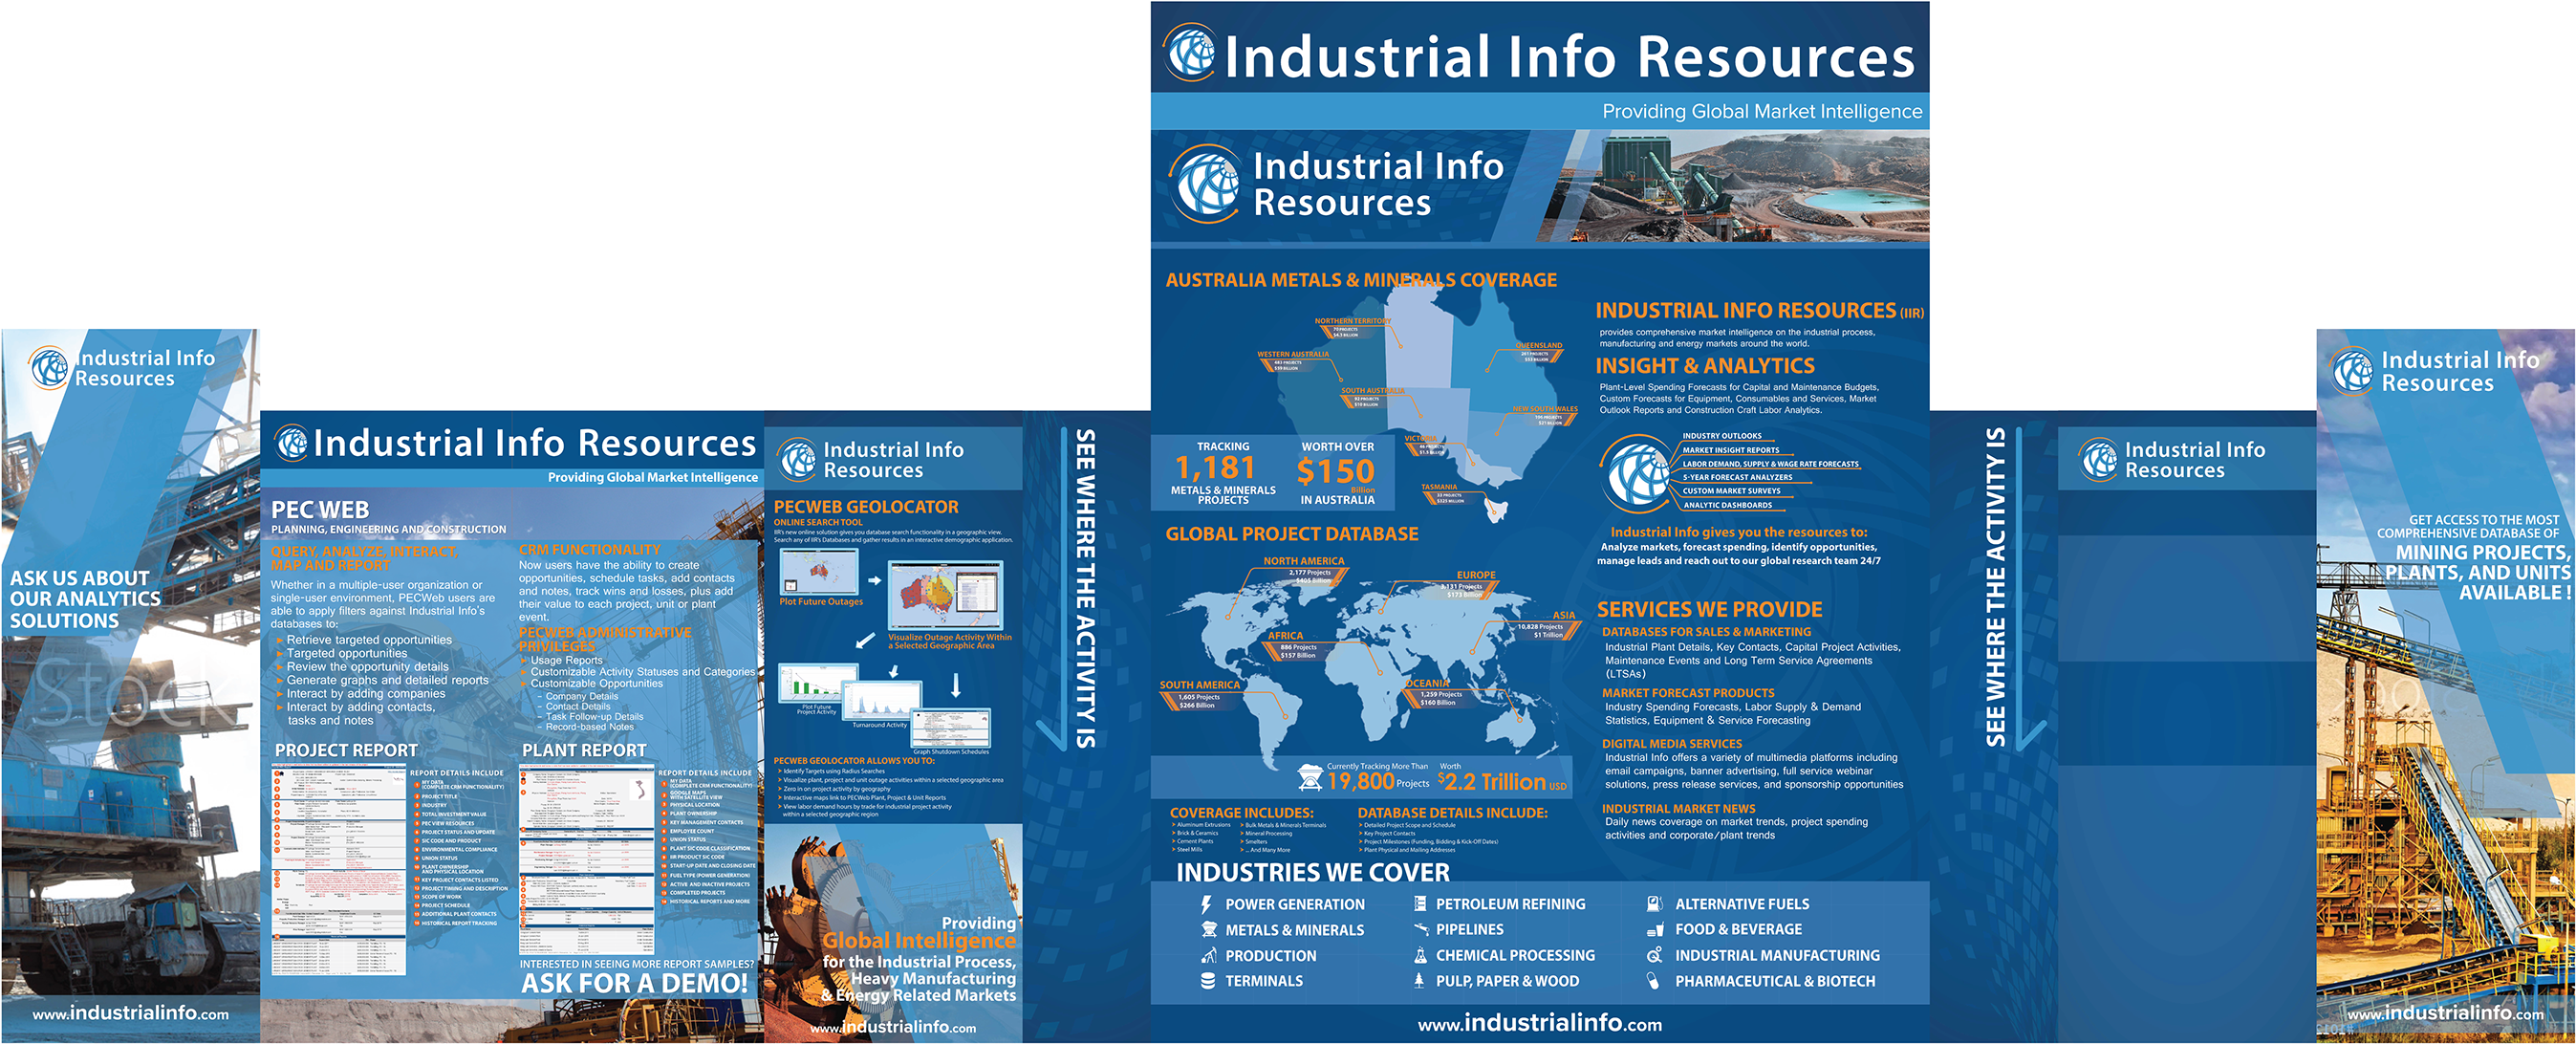The height and width of the screenshot is (1044, 2576).
Task: Click the 'DIGITAL MEDIA SERVICES' heading
Action: coord(1671,744)
